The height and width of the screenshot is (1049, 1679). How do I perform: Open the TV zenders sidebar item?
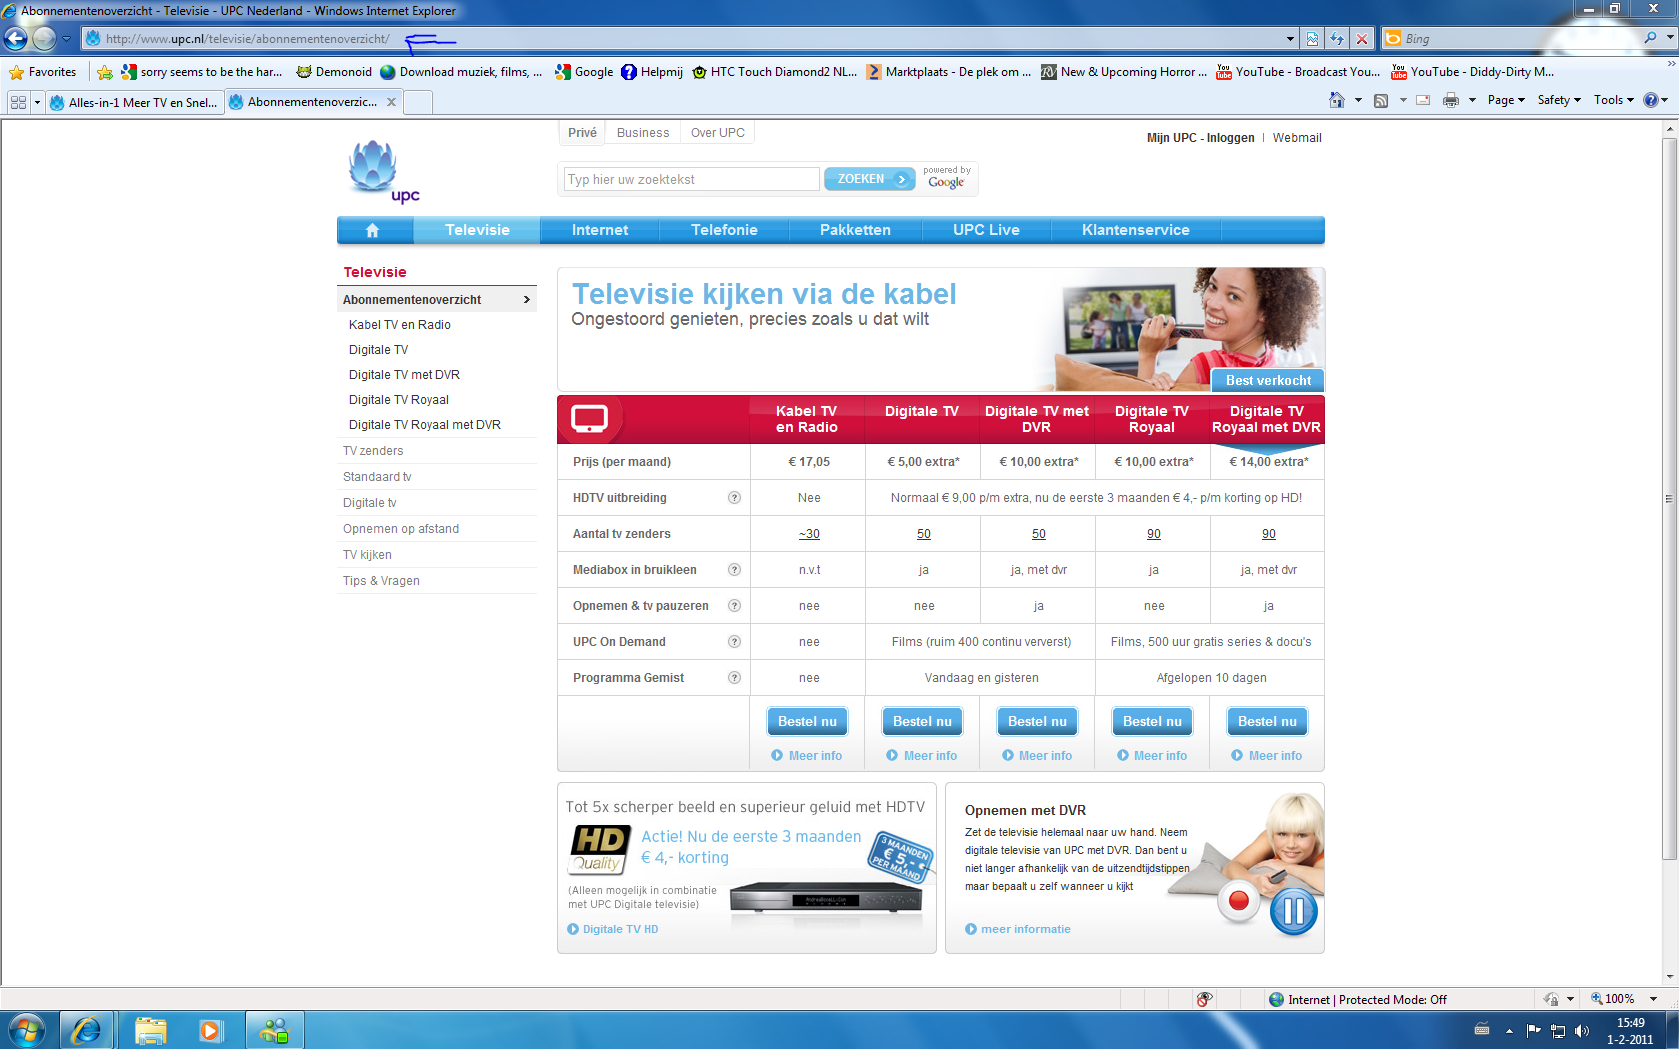click(x=373, y=451)
